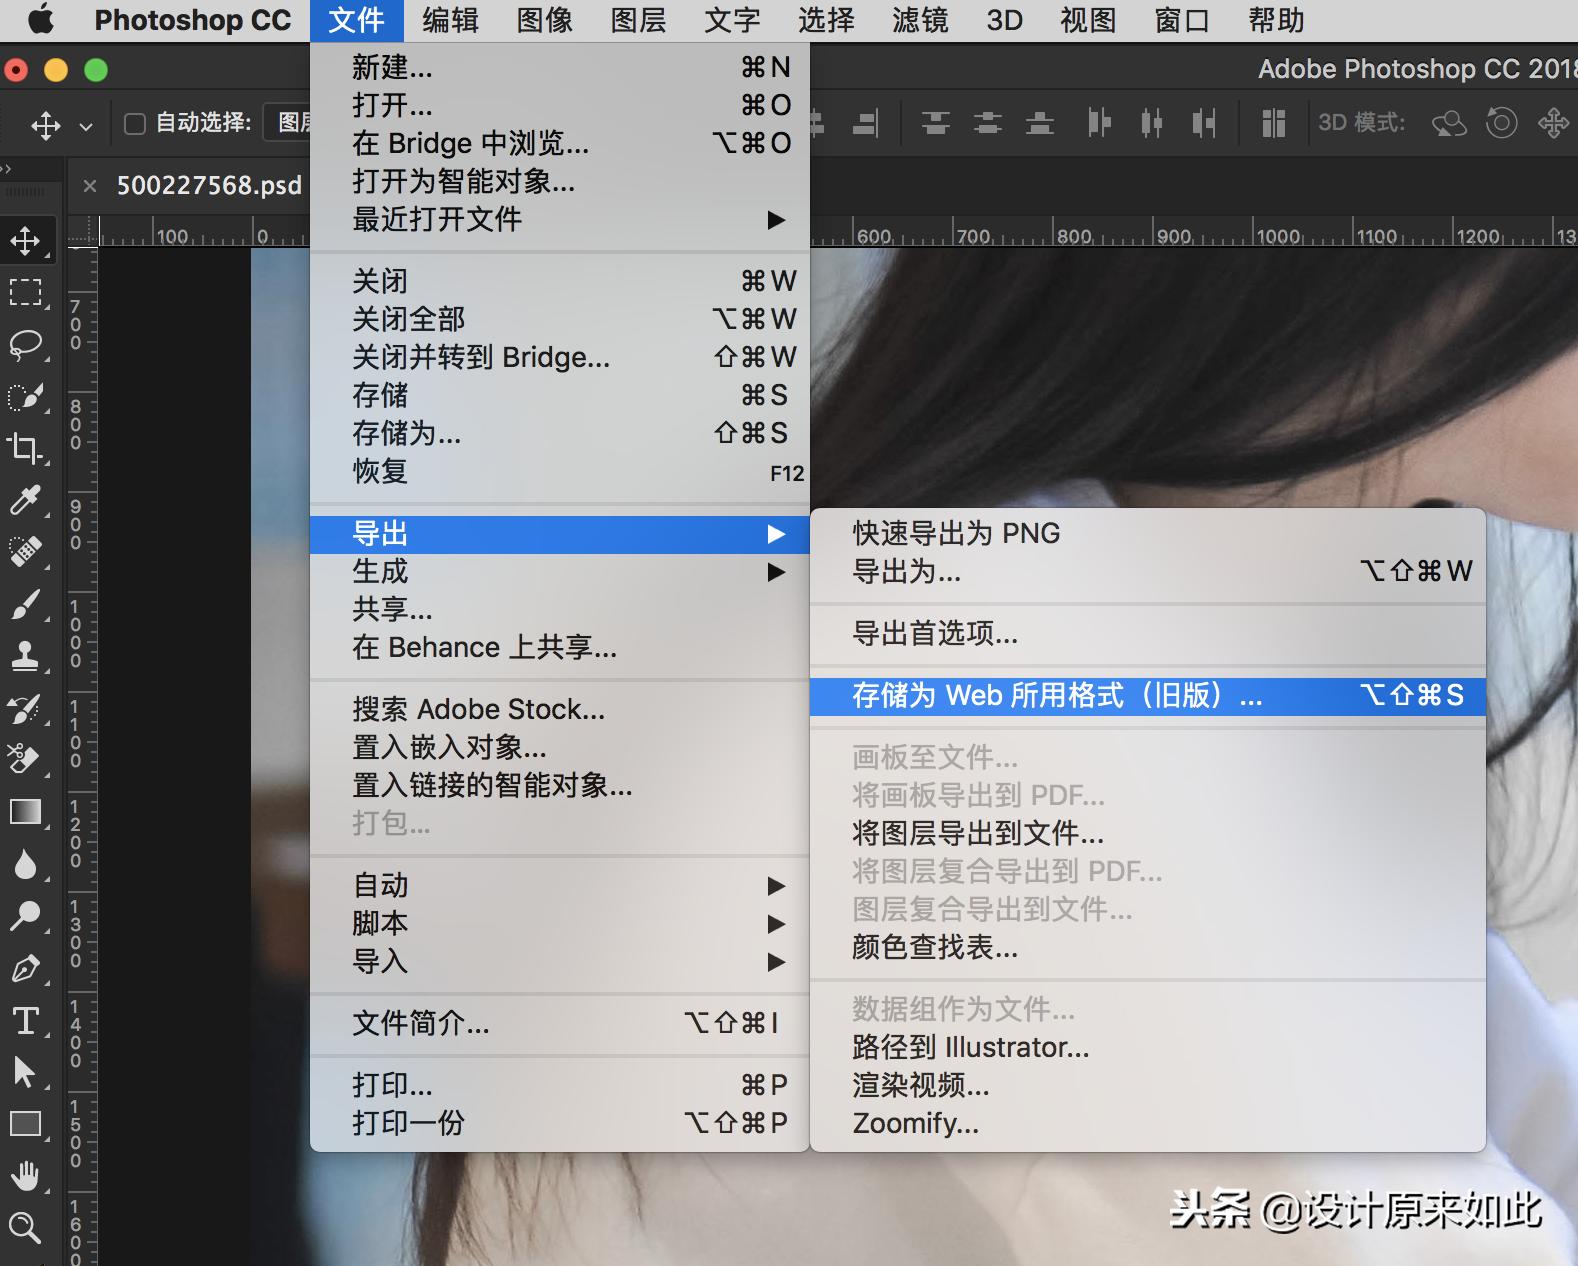Select the Brush tool
Image resolution: width=1578 pixels, height=1266 pixels.
[25, 603]
